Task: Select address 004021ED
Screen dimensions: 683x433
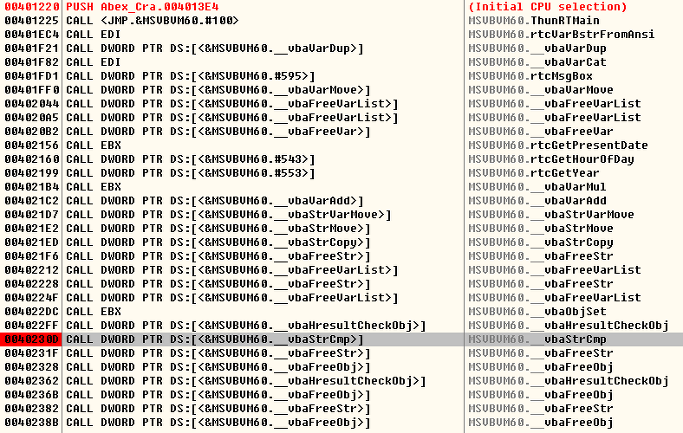Action: pyautogui.click(x=32, y=243)
